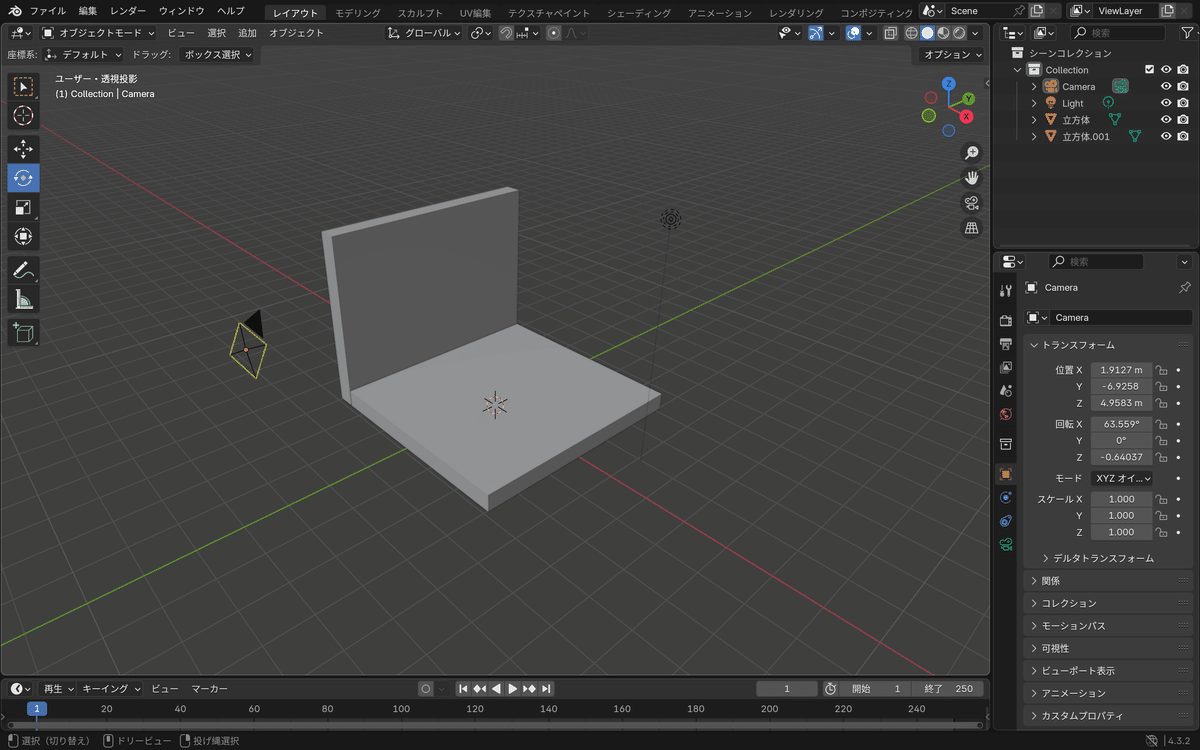1200x750 pixels.
Task: Open the グローバル orientation dropdown
Action: point(425,33)
